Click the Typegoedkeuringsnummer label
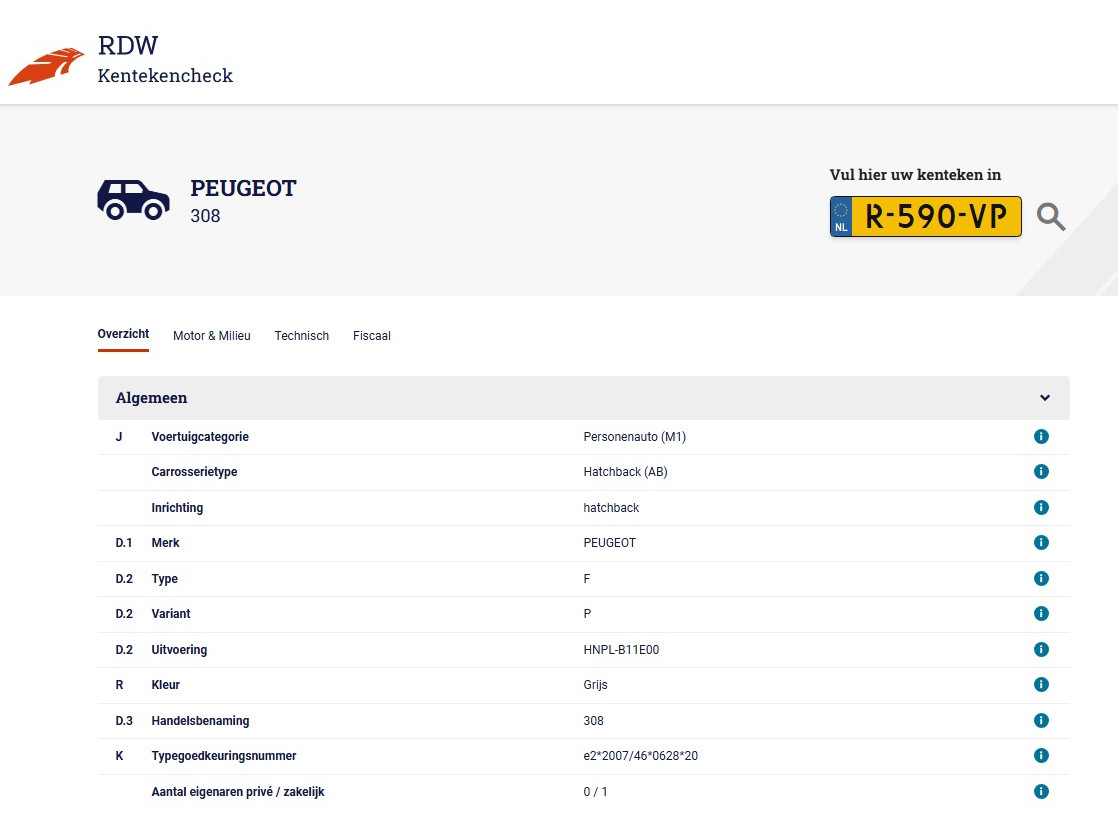The width and height of the screenshot is (1118, 838). (x=224, y=756)
